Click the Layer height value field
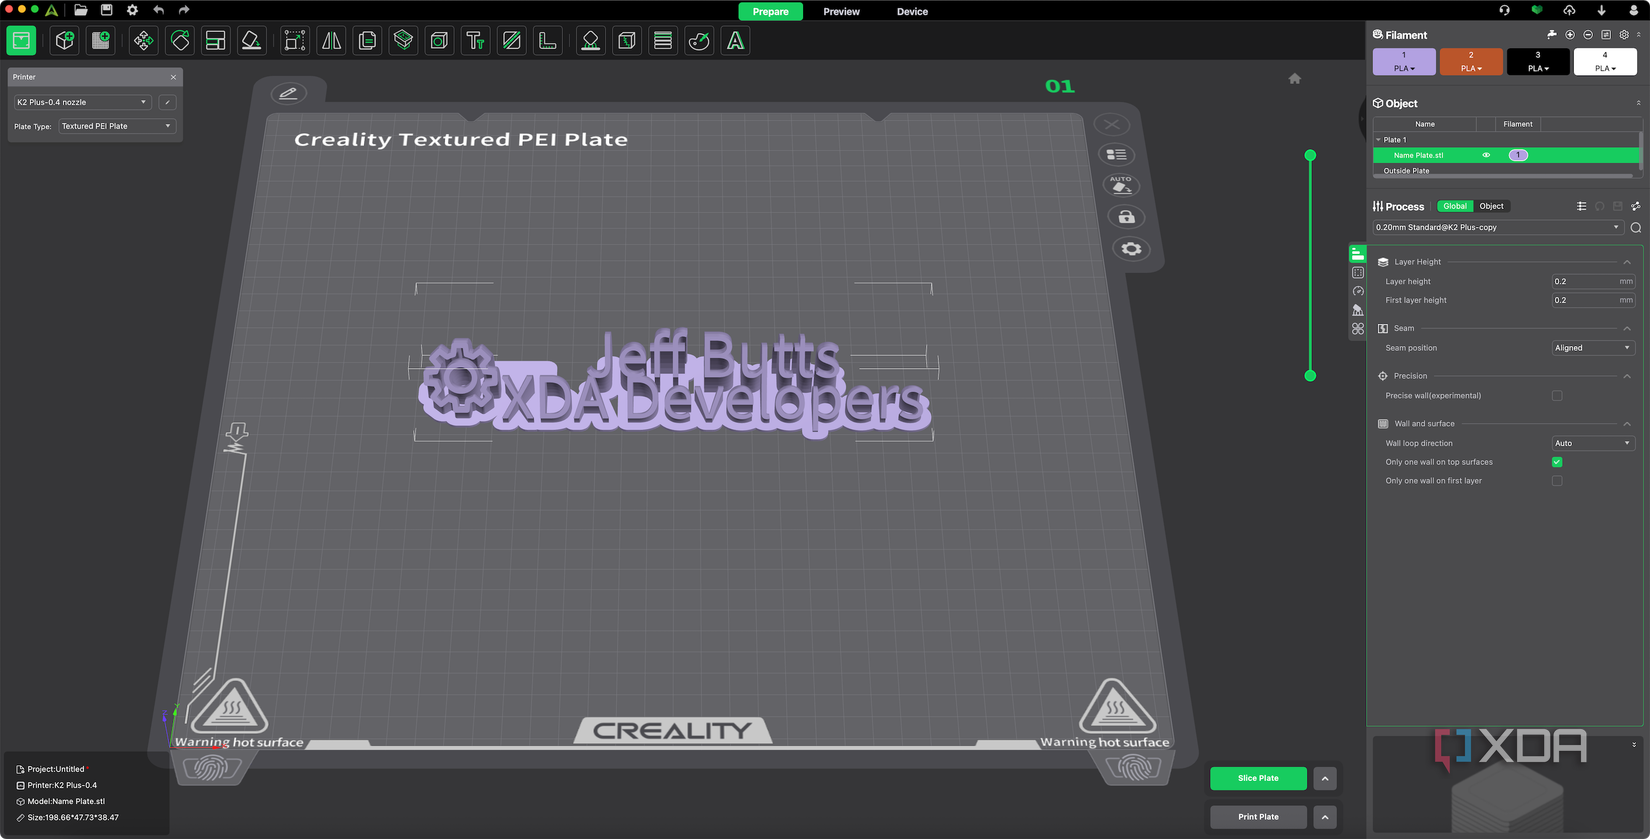 1592,281
